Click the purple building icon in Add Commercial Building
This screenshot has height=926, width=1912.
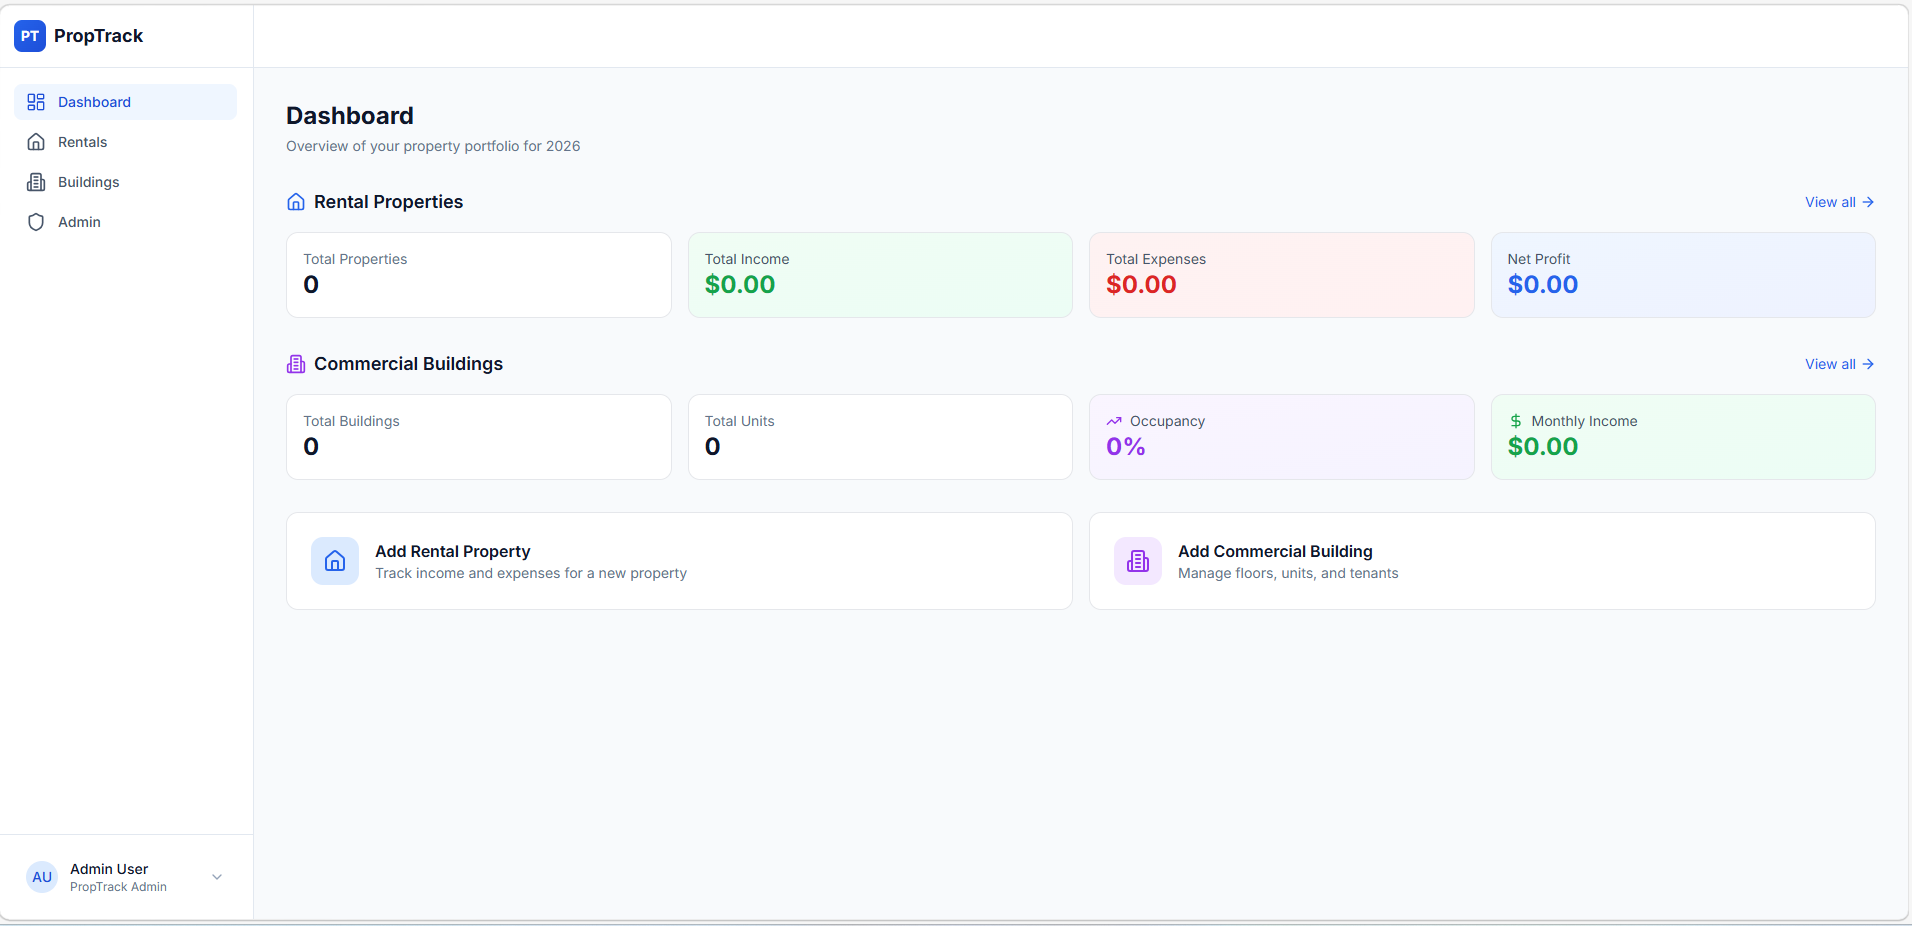(1138, 561)
